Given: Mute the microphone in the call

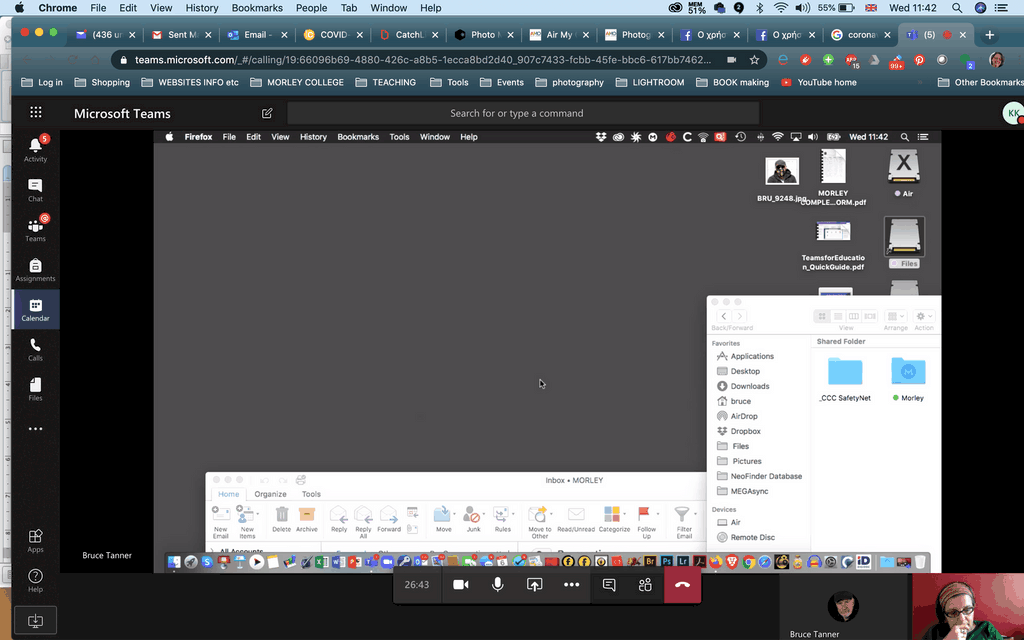Looking at the screenshot, I should click(497, 585).
